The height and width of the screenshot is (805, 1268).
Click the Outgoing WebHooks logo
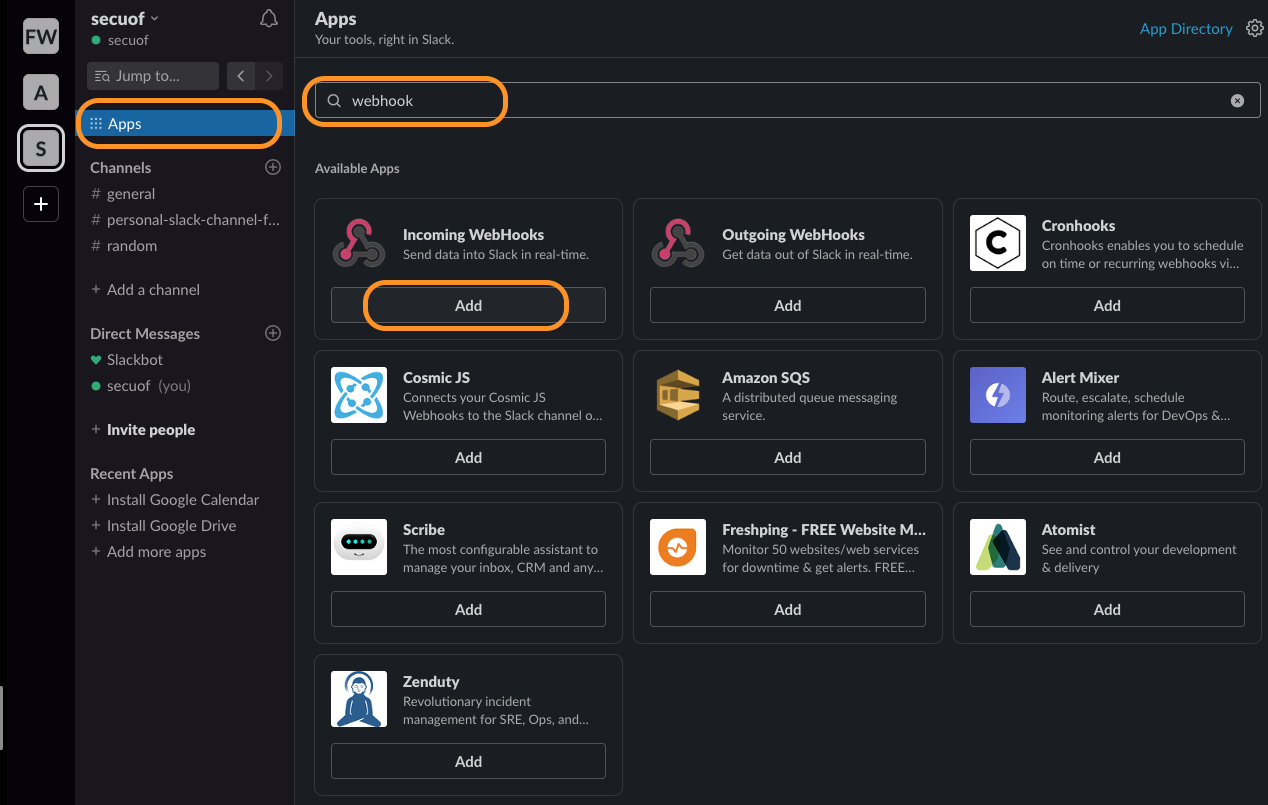678,243
